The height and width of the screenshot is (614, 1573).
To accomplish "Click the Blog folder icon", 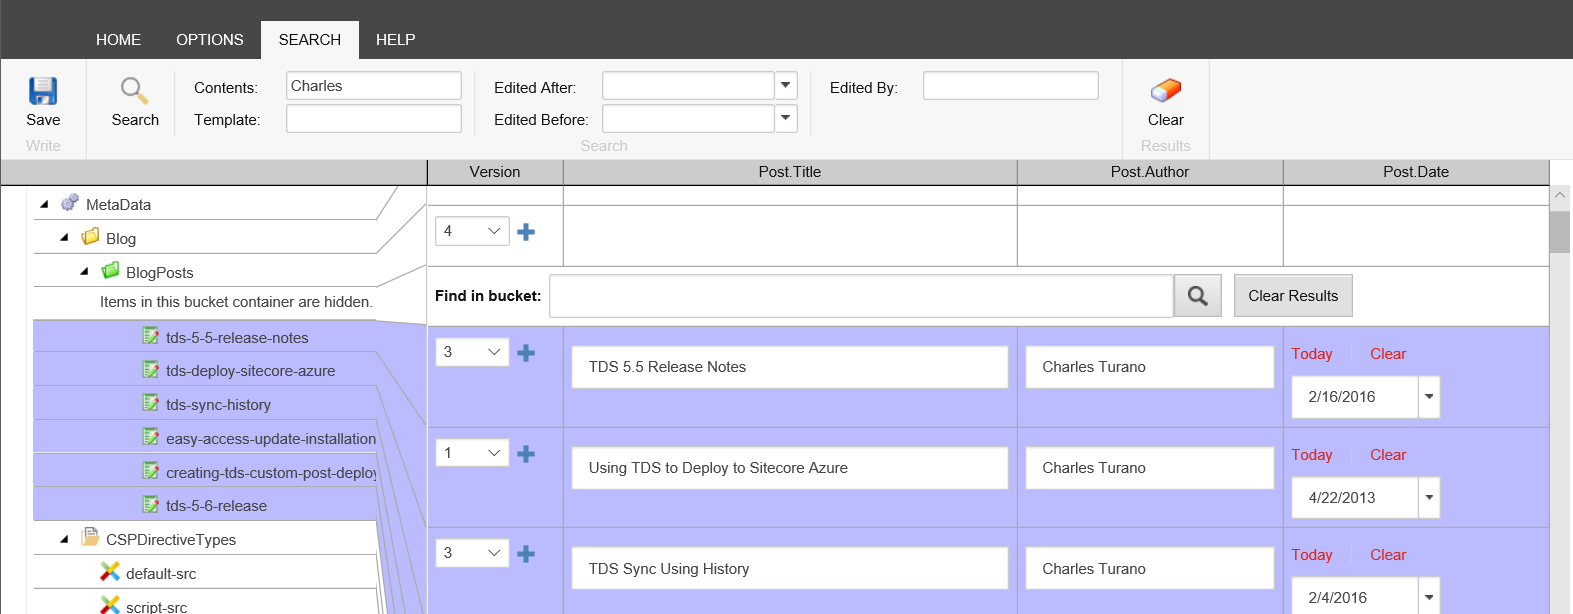I will (x=90, y=237).
